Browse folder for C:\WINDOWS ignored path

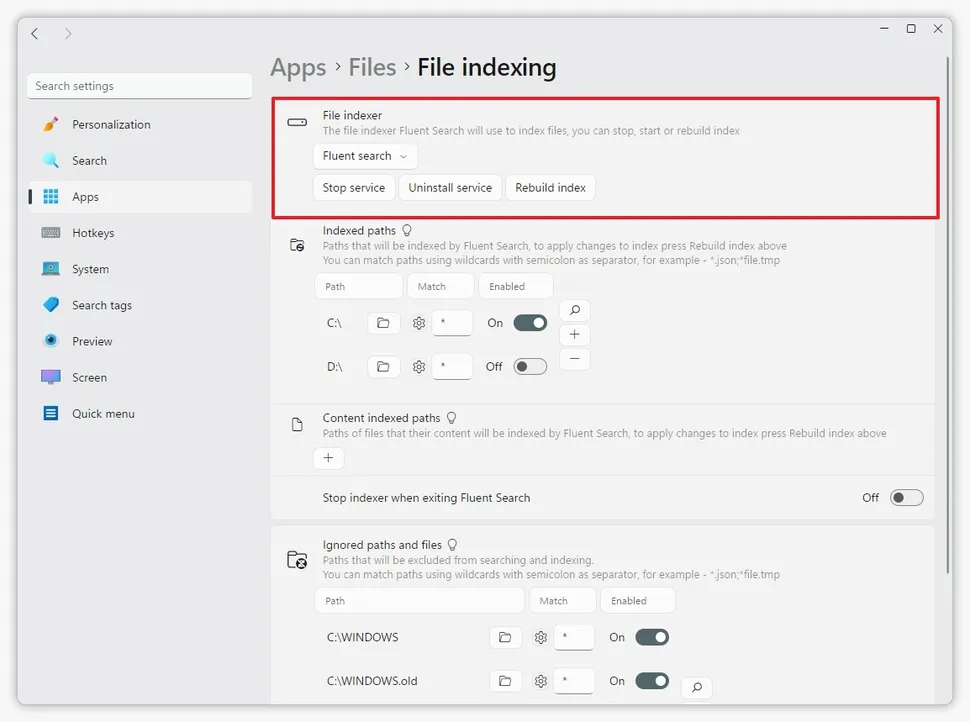tap(505, 637)
